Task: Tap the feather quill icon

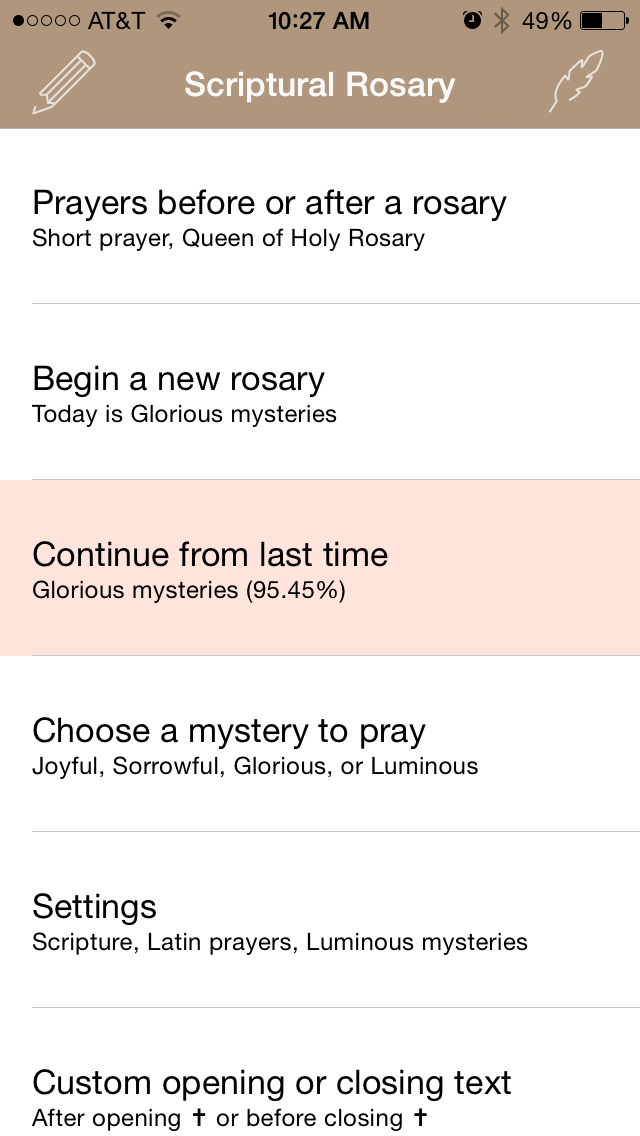Action: click(x=577, y=82)
